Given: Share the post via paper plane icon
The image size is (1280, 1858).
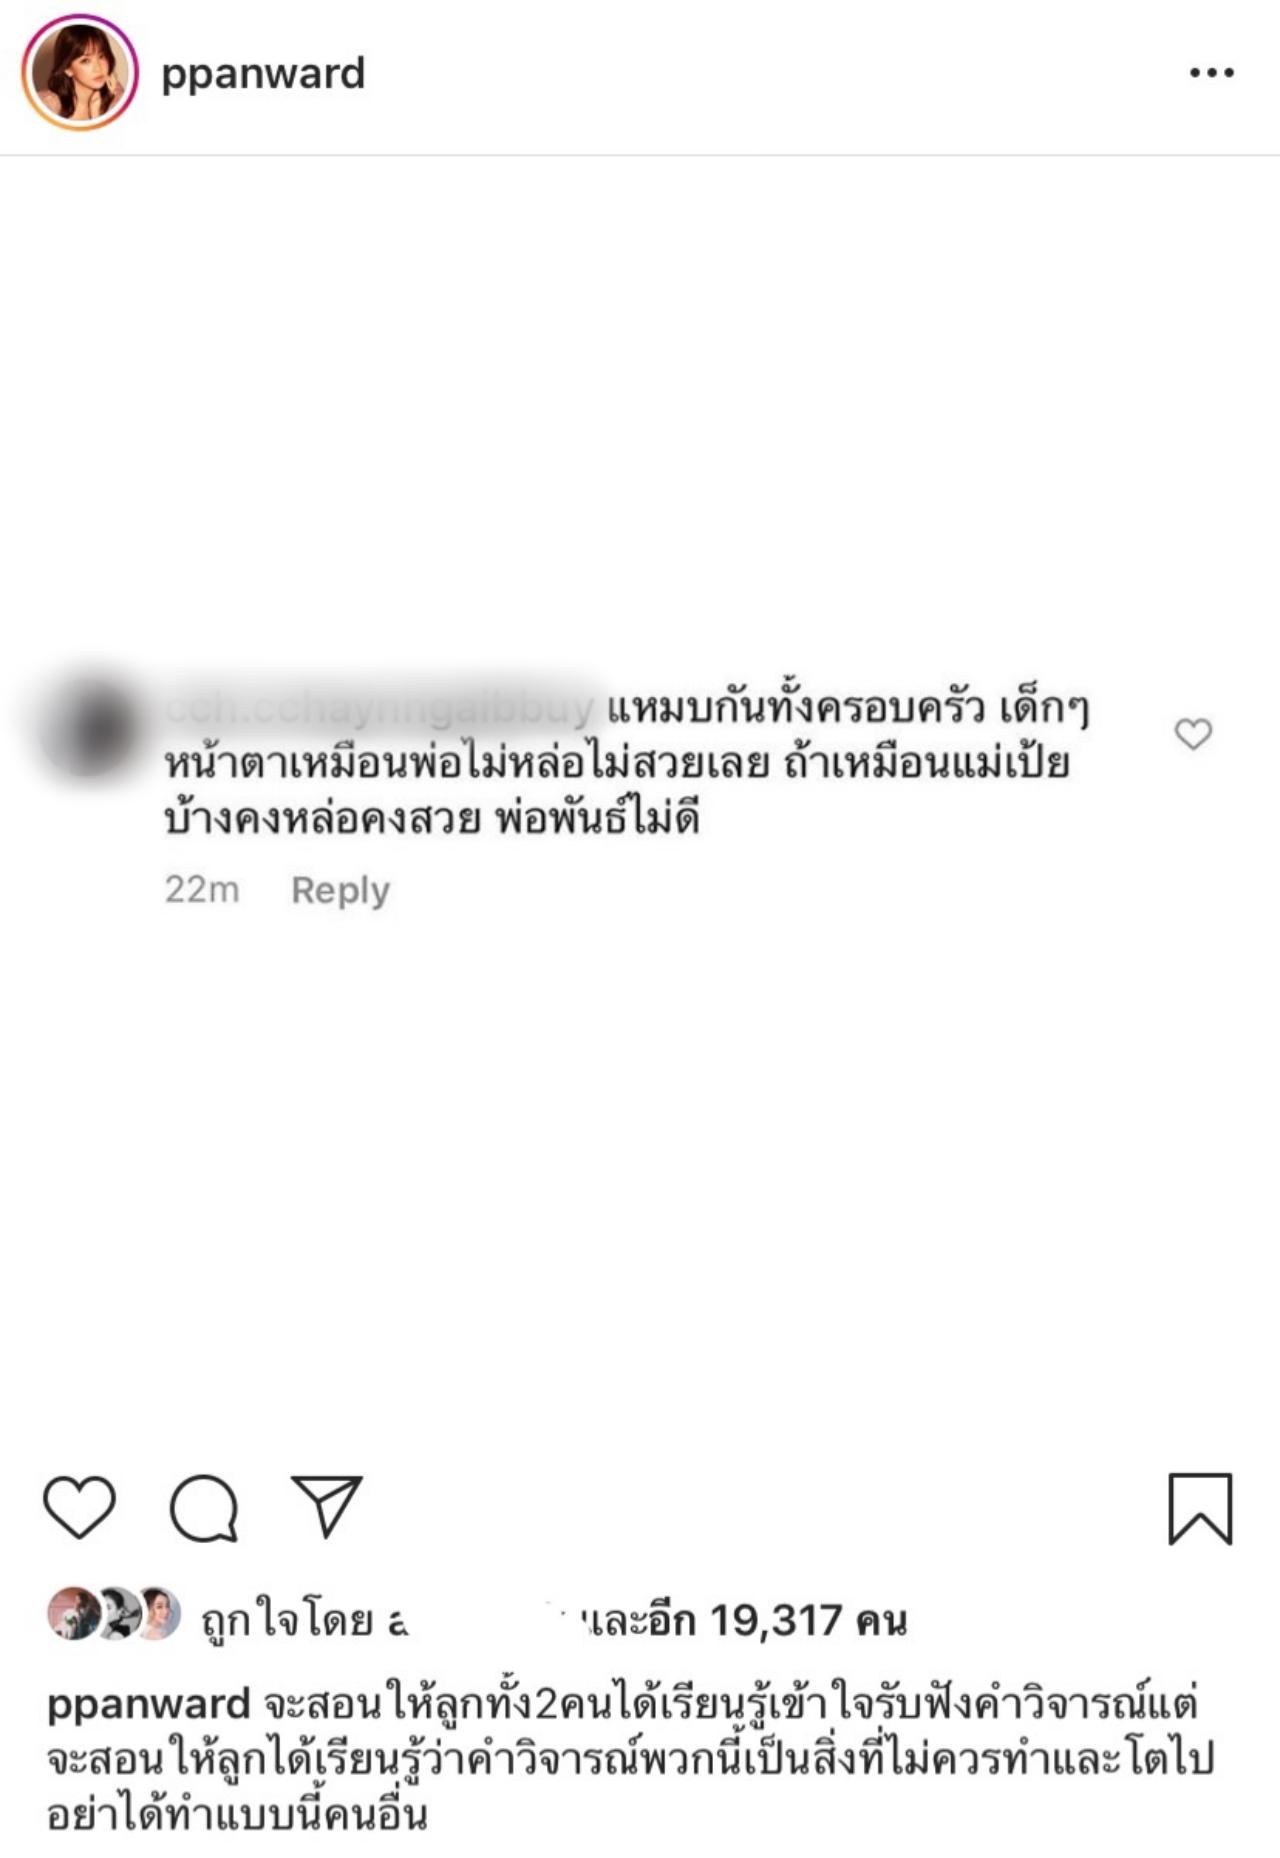Looking at the screenshot, I should [x=326, y=1505].
